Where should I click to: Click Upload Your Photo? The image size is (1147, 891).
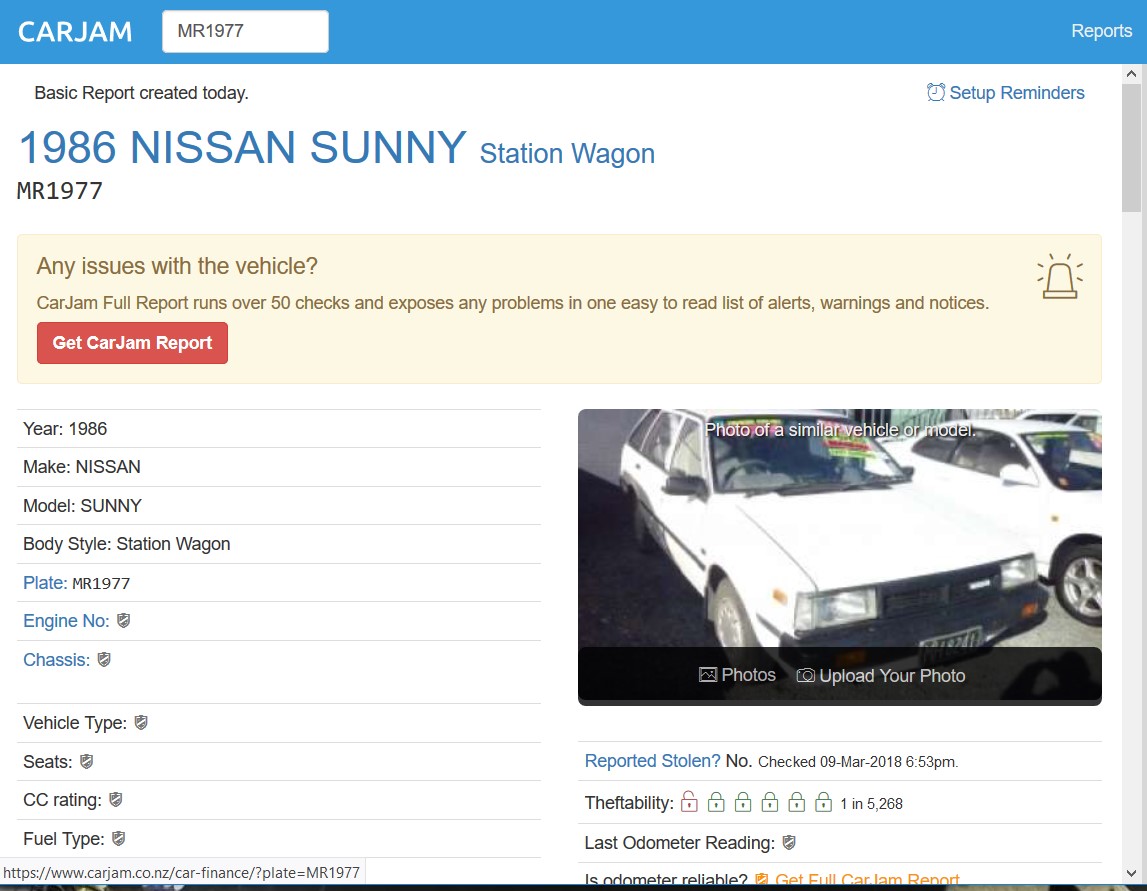click(892, 676)
